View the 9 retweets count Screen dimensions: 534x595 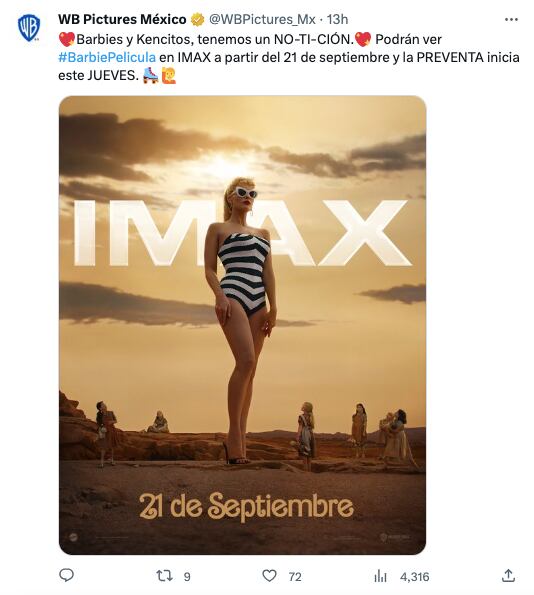[187, 577]
